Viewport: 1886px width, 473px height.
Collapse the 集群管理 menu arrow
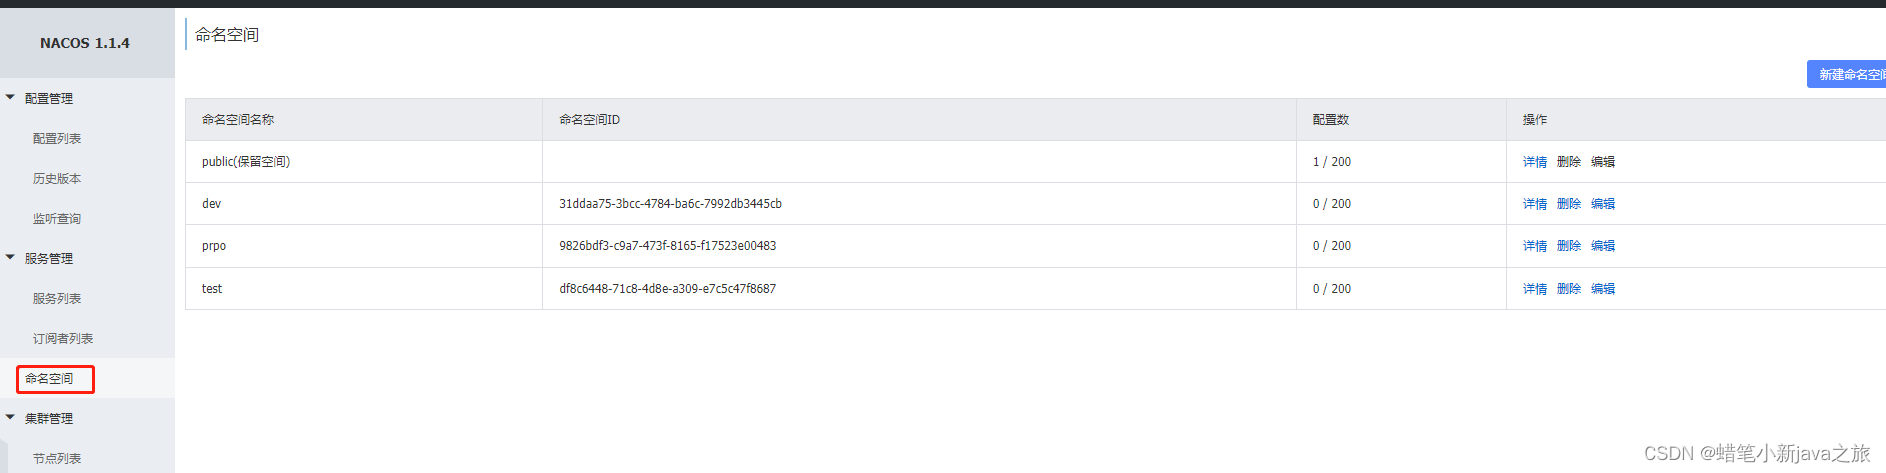point(10,418)
